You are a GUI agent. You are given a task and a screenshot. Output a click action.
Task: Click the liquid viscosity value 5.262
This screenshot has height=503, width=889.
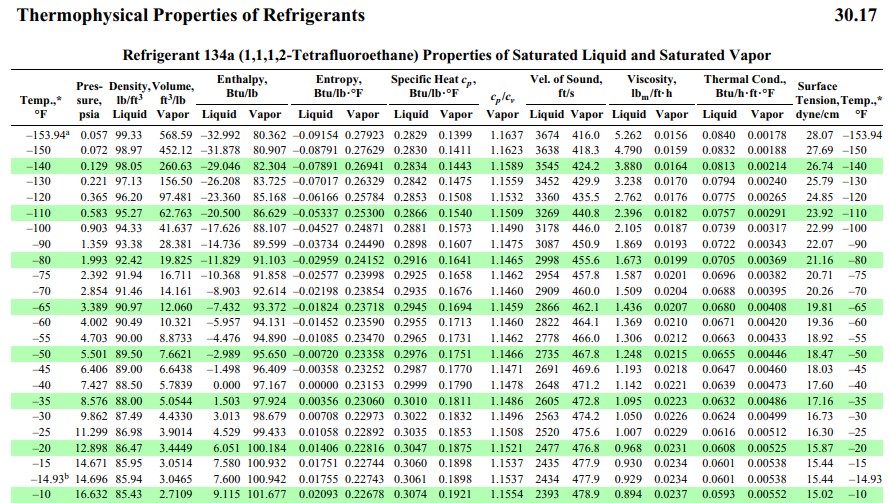click(628, 135)
